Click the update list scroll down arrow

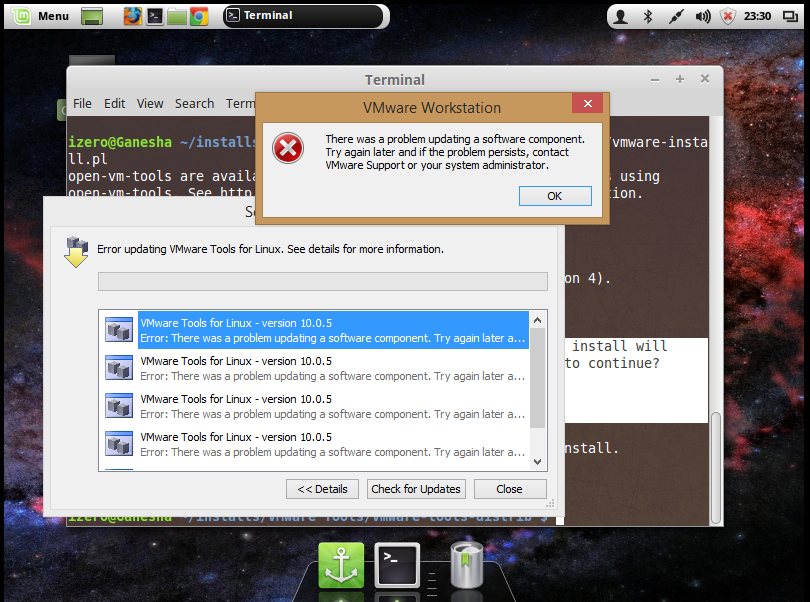click(x=537, y=461)
